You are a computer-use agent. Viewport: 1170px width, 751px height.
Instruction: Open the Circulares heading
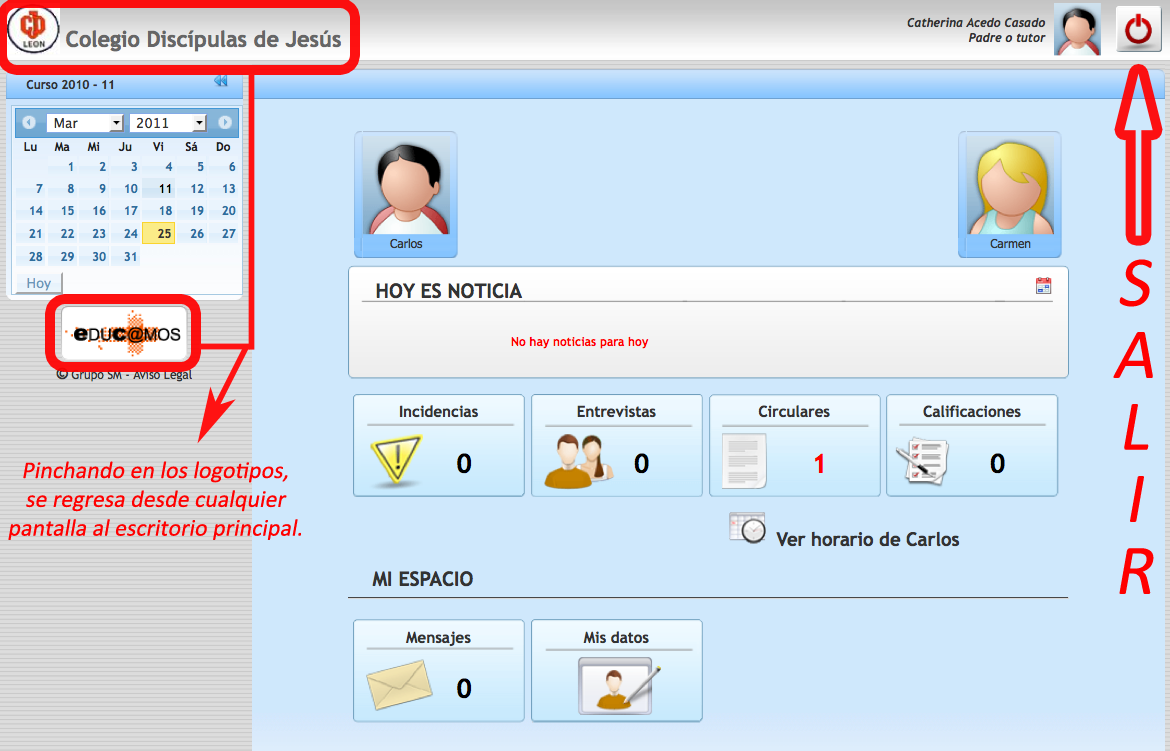pyautogui.click(x=794, y=411)
